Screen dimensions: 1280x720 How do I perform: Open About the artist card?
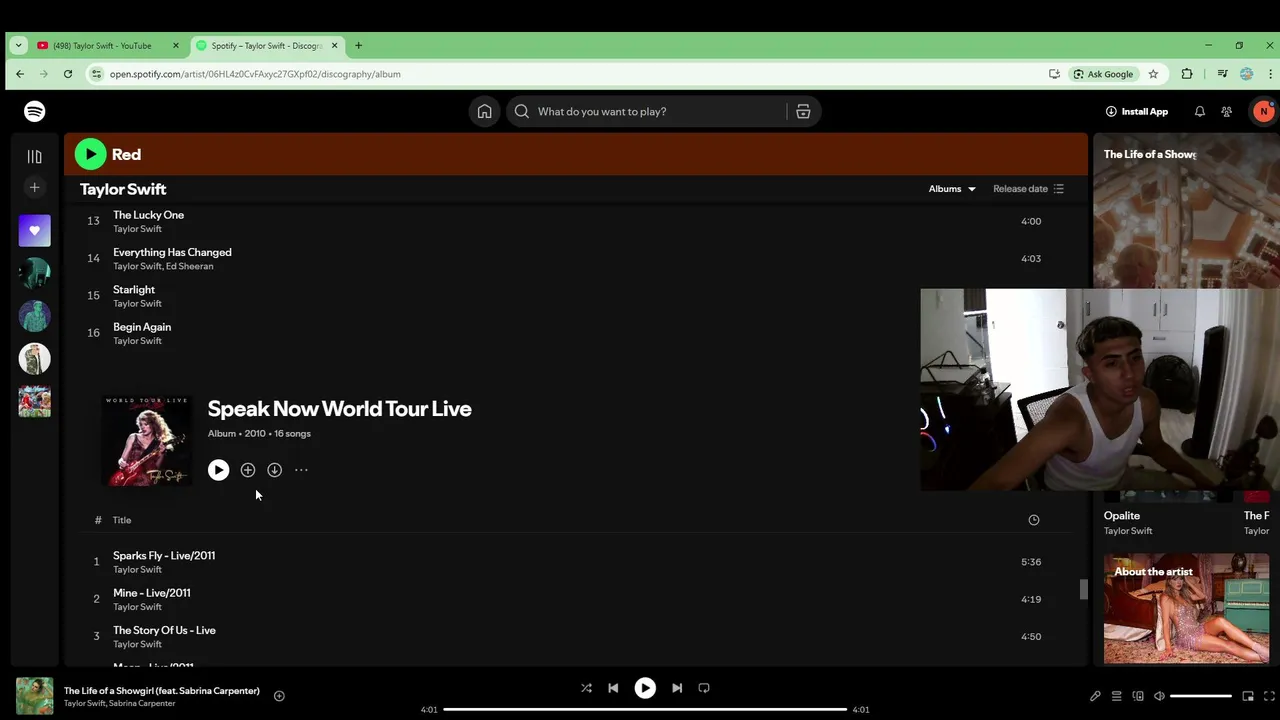(1186, 608)
